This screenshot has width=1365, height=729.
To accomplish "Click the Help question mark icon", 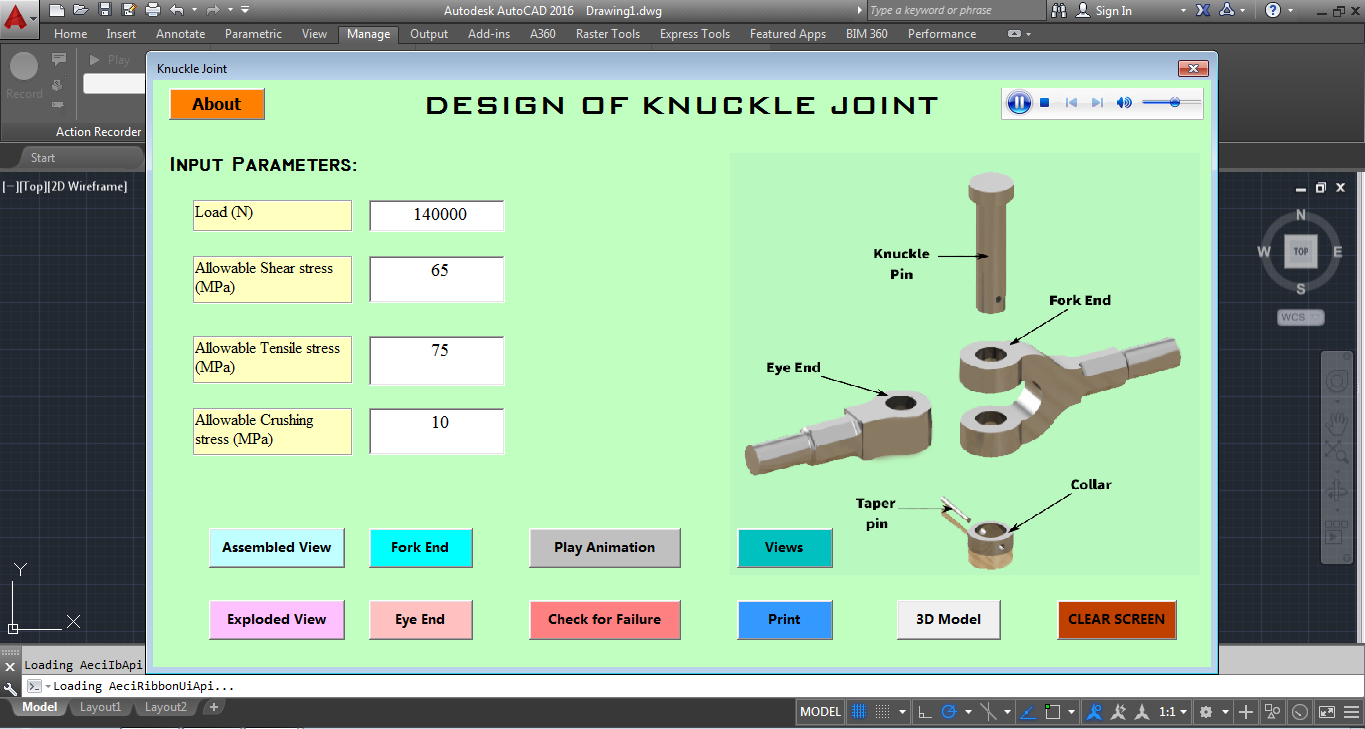I will [x=1273, y=10].
